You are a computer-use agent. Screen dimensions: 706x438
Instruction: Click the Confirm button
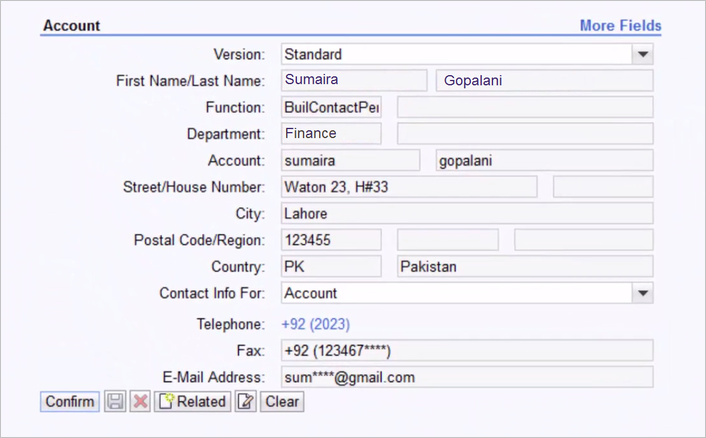click(x=70, y=401)
